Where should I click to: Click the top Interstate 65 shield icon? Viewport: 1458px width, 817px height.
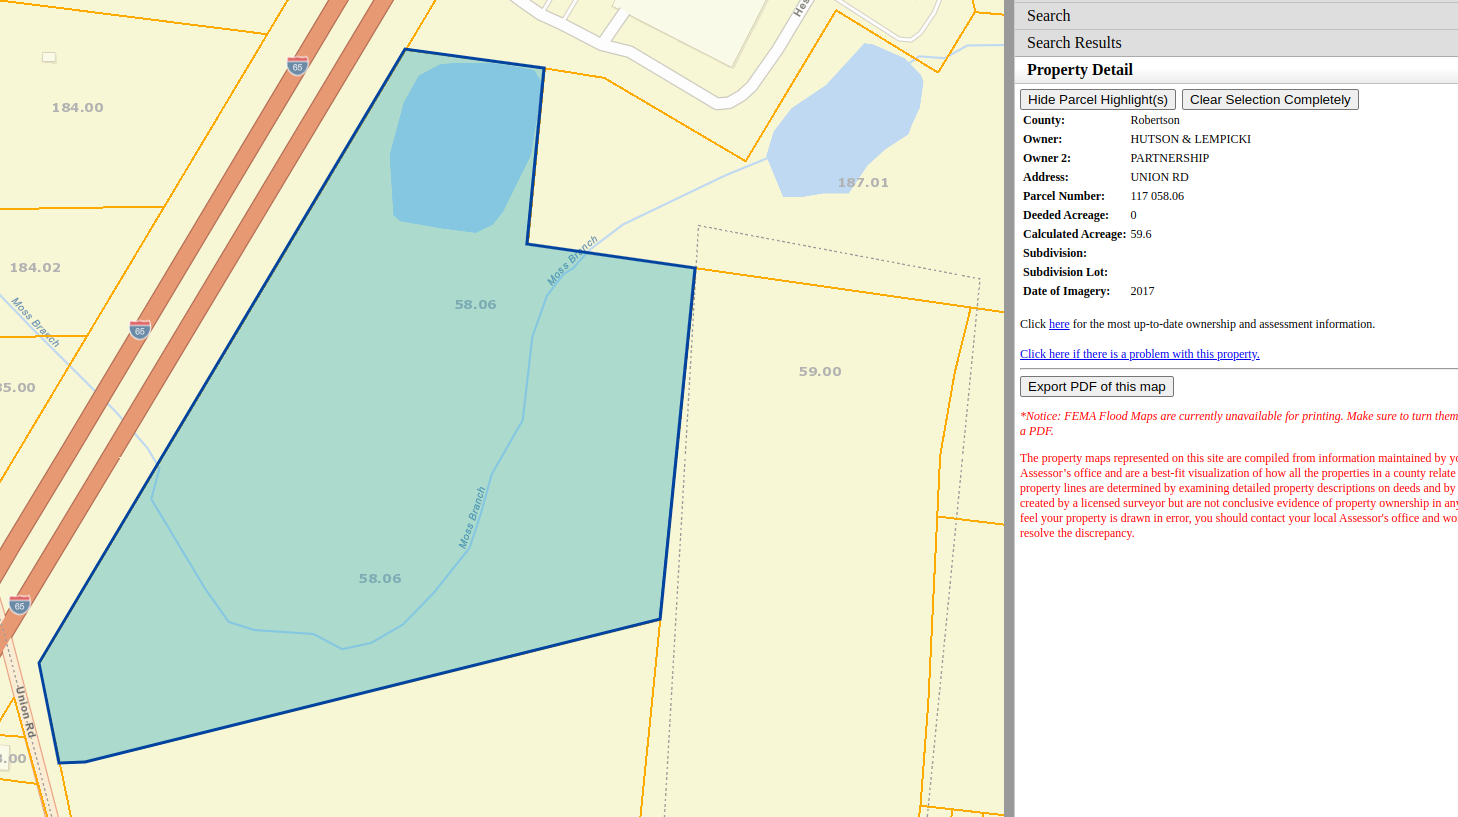pos(297,66)
